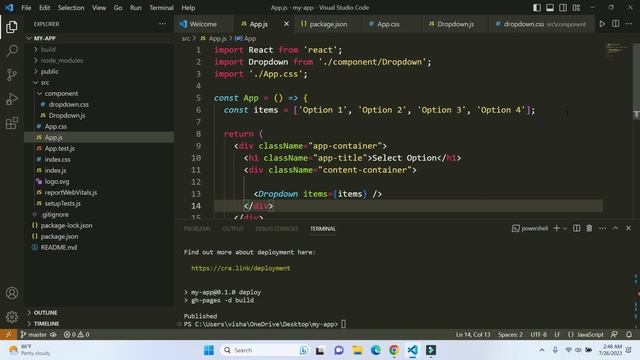Maximize the panel with the chevron up

tap(616, 228)
